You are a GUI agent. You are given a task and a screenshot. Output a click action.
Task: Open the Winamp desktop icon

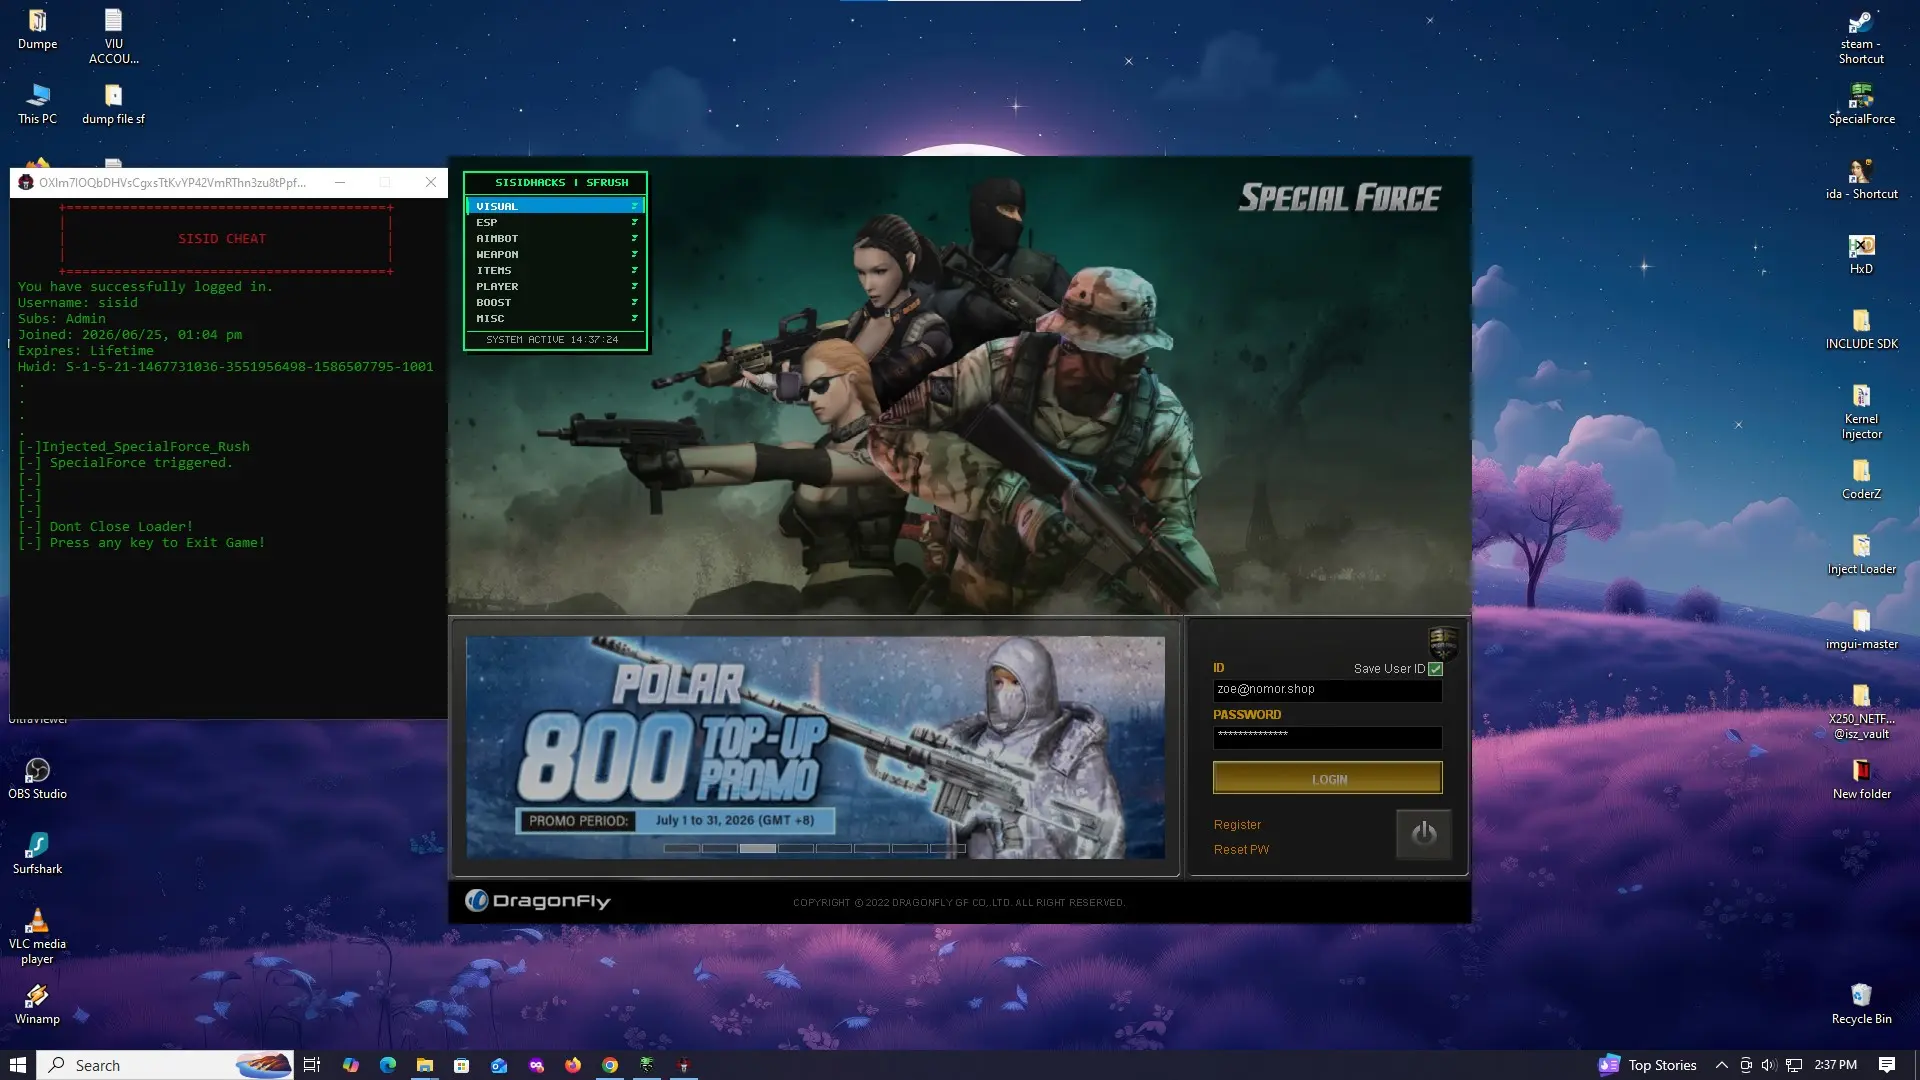click(x=37, y=1004)
